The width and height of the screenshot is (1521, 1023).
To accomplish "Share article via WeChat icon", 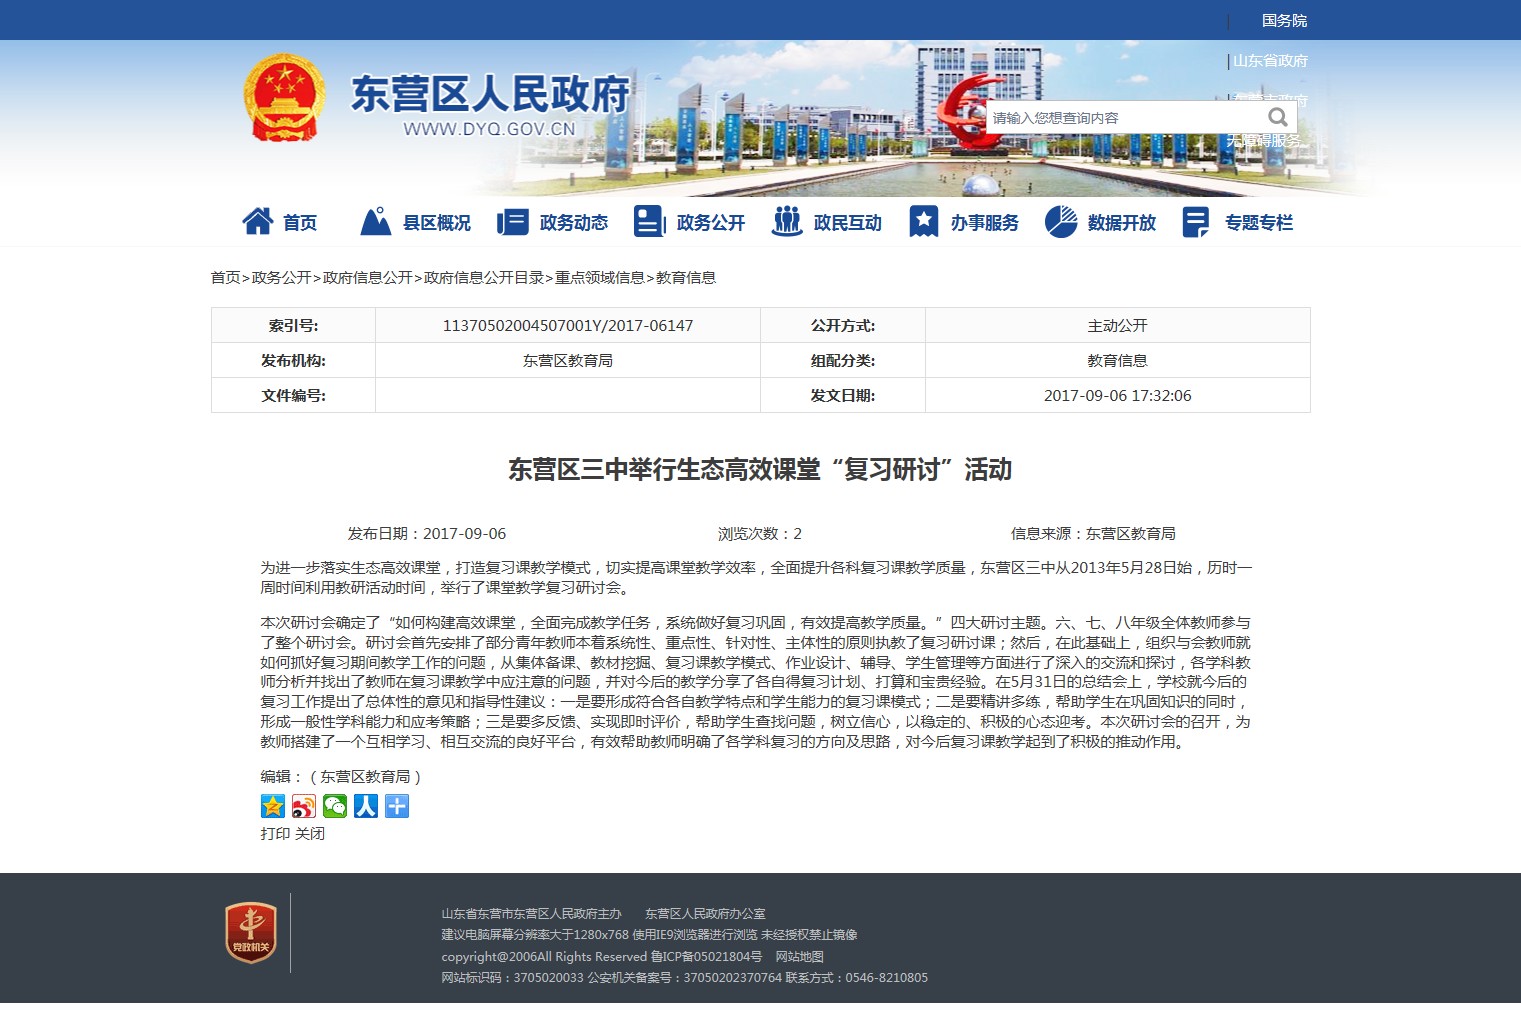I will point(335,806).
